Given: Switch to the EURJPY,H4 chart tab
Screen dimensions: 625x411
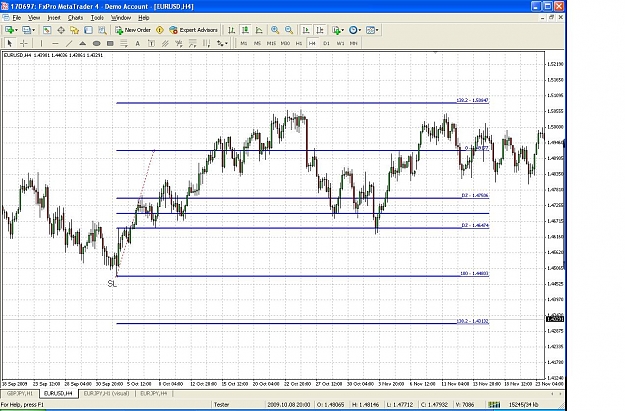Looking at the screenshot, I should pos(153,393).
